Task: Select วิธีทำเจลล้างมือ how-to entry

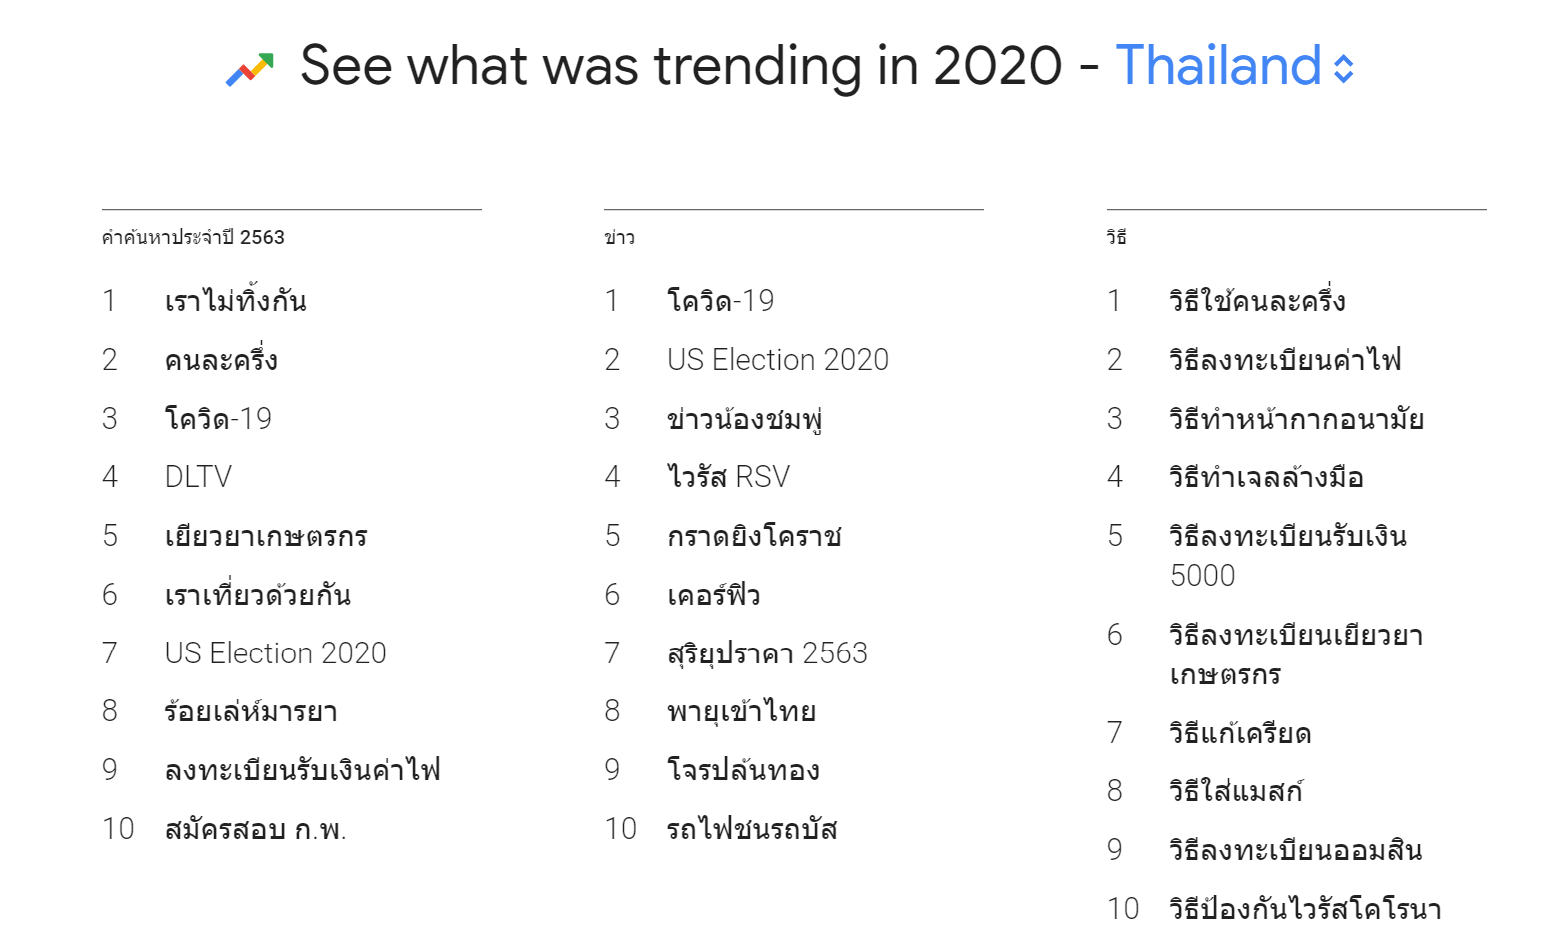Action: 1266,477
